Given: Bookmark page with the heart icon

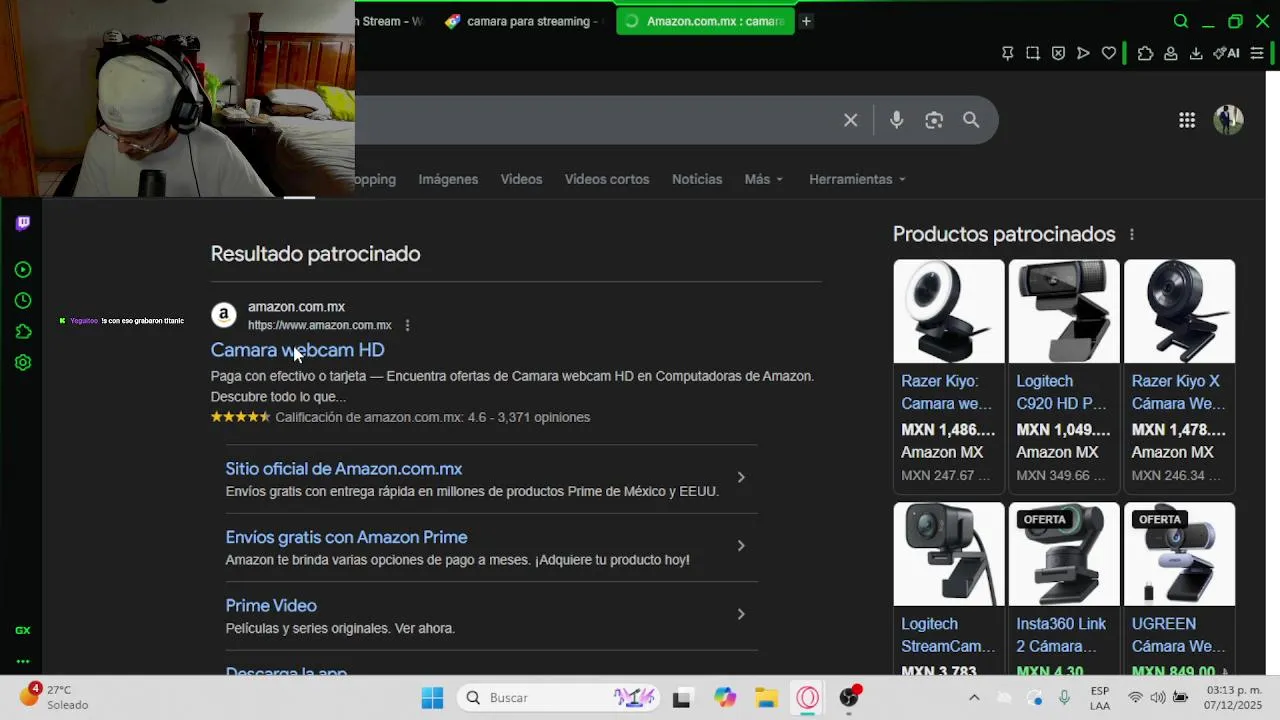Looking at the screenshot, I should [1109, 53].
